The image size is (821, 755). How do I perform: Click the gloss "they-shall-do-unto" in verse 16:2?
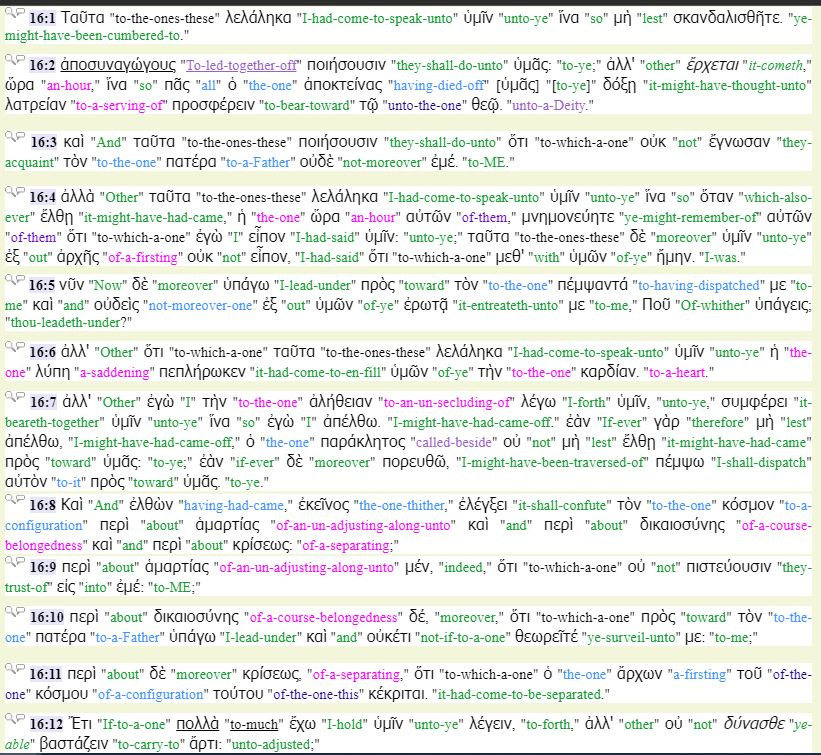(450, 65)
